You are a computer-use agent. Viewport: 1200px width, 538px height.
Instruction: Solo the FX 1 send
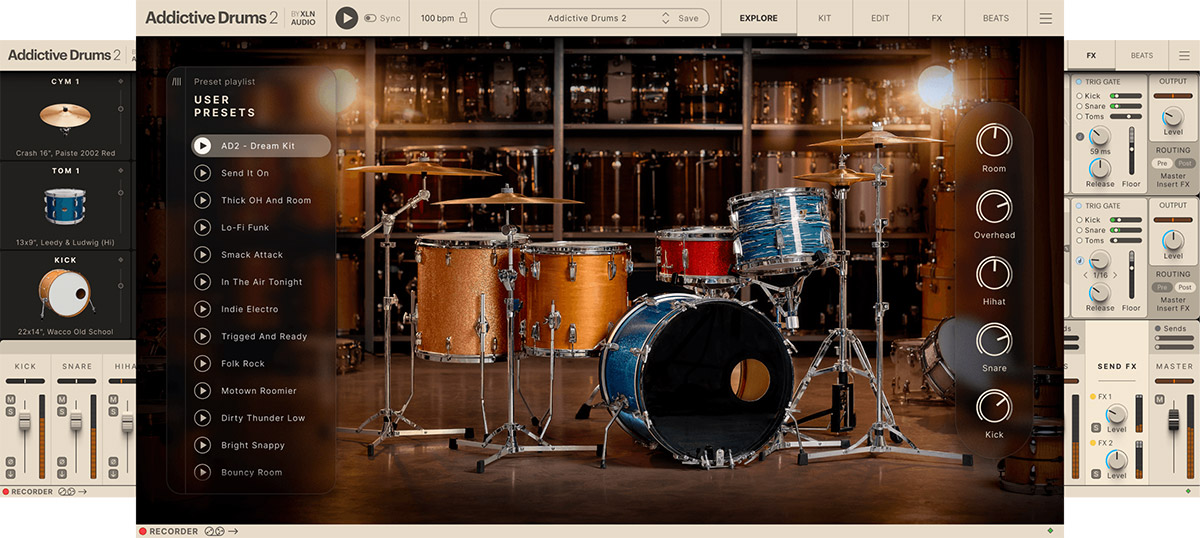coord(1096,427)
